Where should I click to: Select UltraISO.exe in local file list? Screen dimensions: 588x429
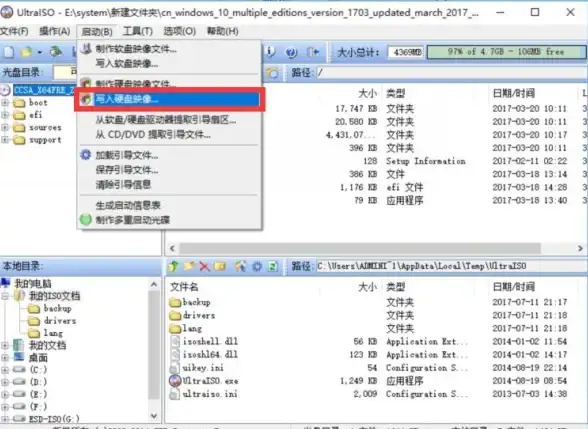[x=210, y=381]
